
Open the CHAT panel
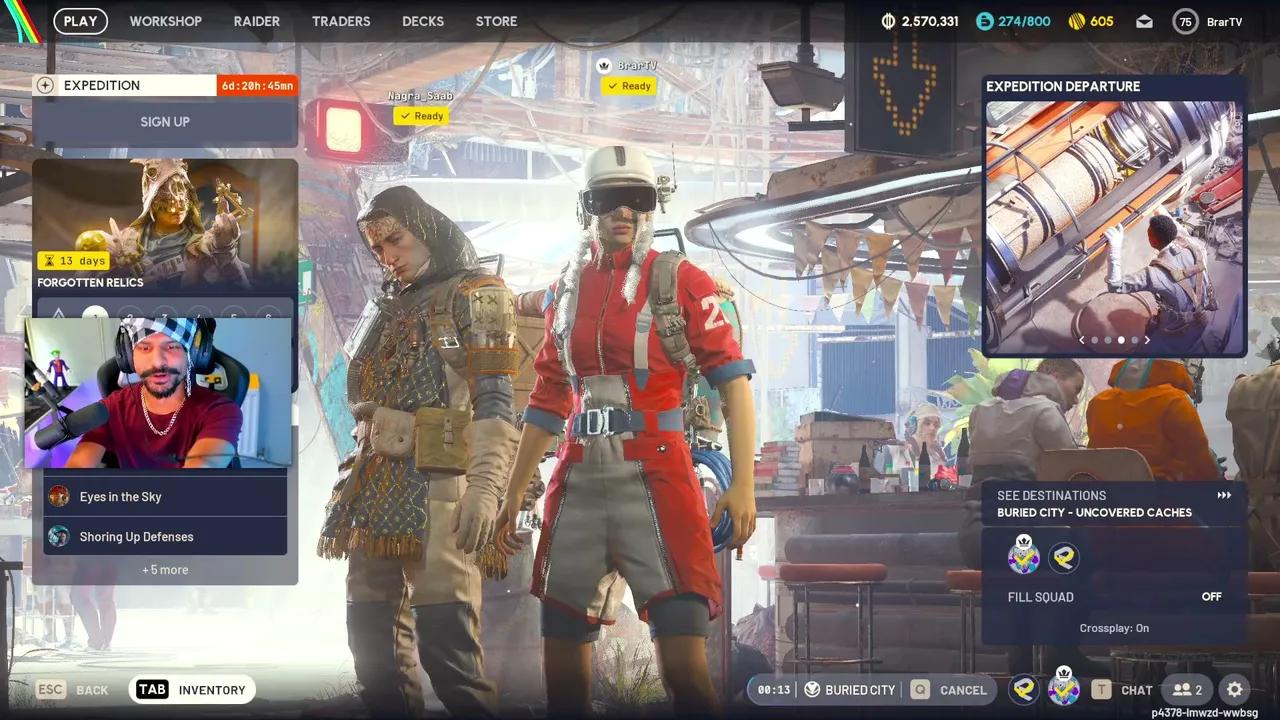1137,690
